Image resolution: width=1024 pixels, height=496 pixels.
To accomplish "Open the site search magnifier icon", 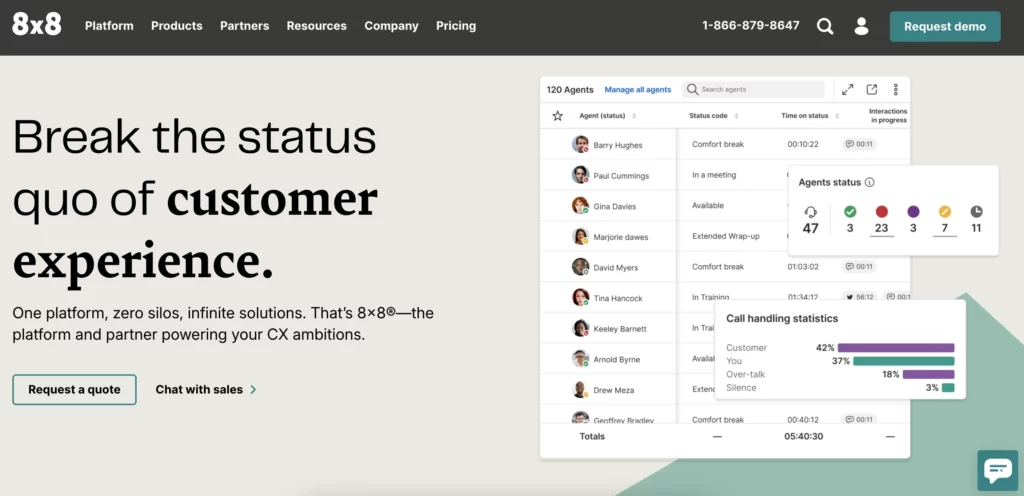I will 825,26.
